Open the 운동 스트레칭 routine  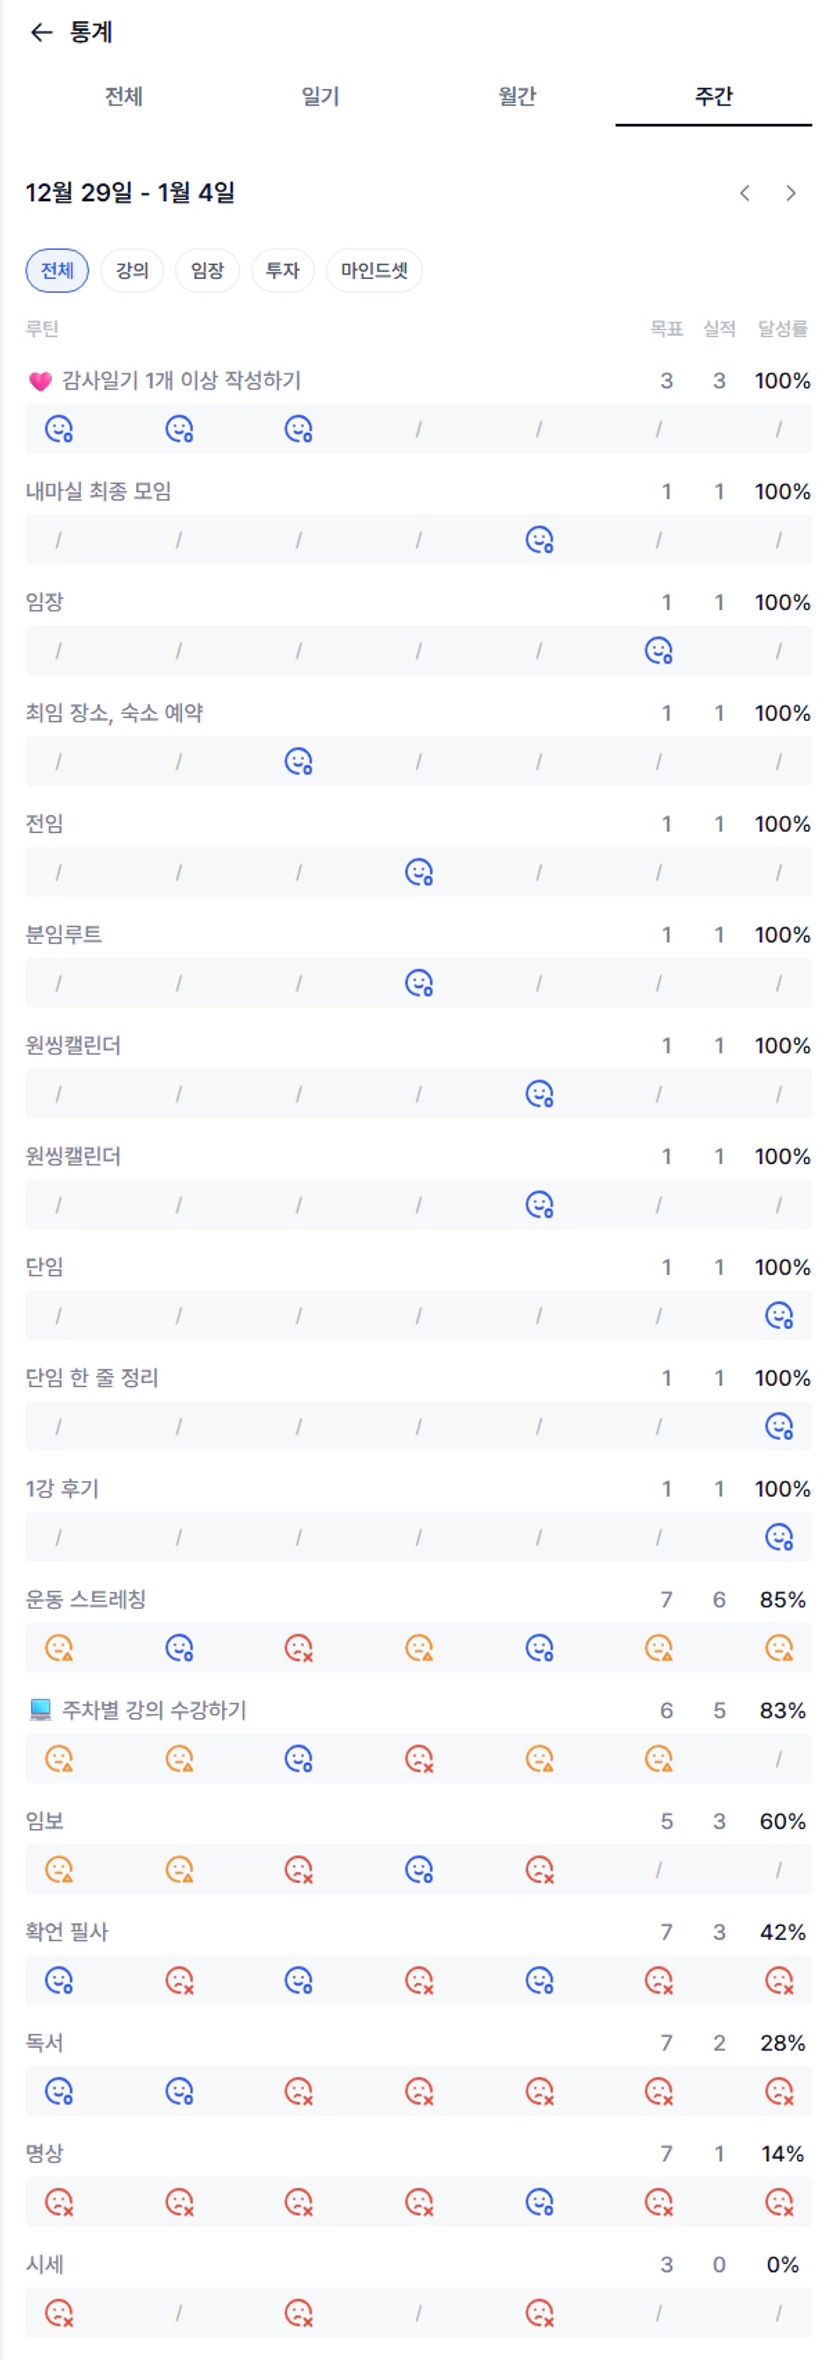[86, 1599]
